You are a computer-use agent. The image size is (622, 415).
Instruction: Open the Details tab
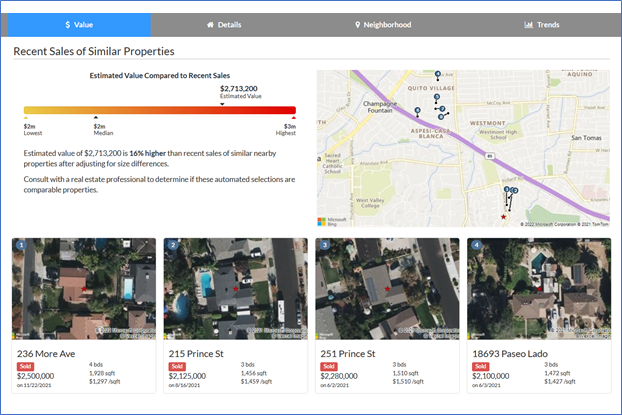click(224, 25)
